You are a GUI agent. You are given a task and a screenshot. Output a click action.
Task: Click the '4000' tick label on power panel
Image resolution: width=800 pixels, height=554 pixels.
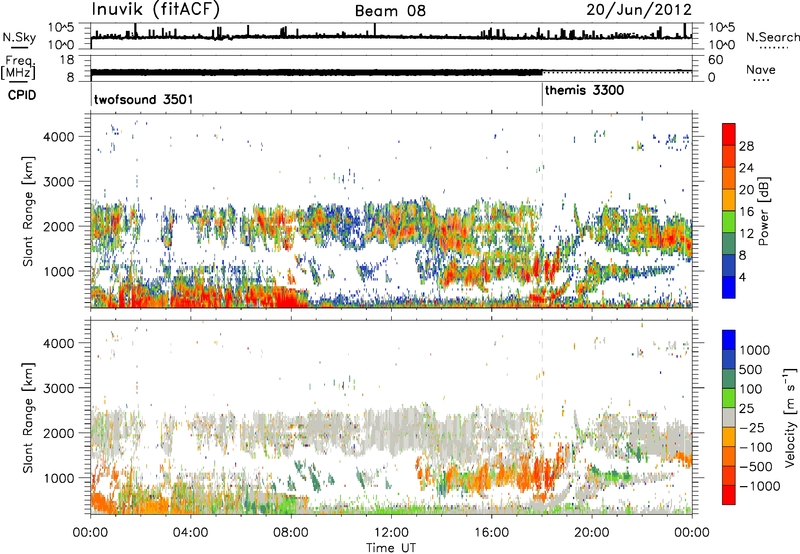tap(59, 137)
